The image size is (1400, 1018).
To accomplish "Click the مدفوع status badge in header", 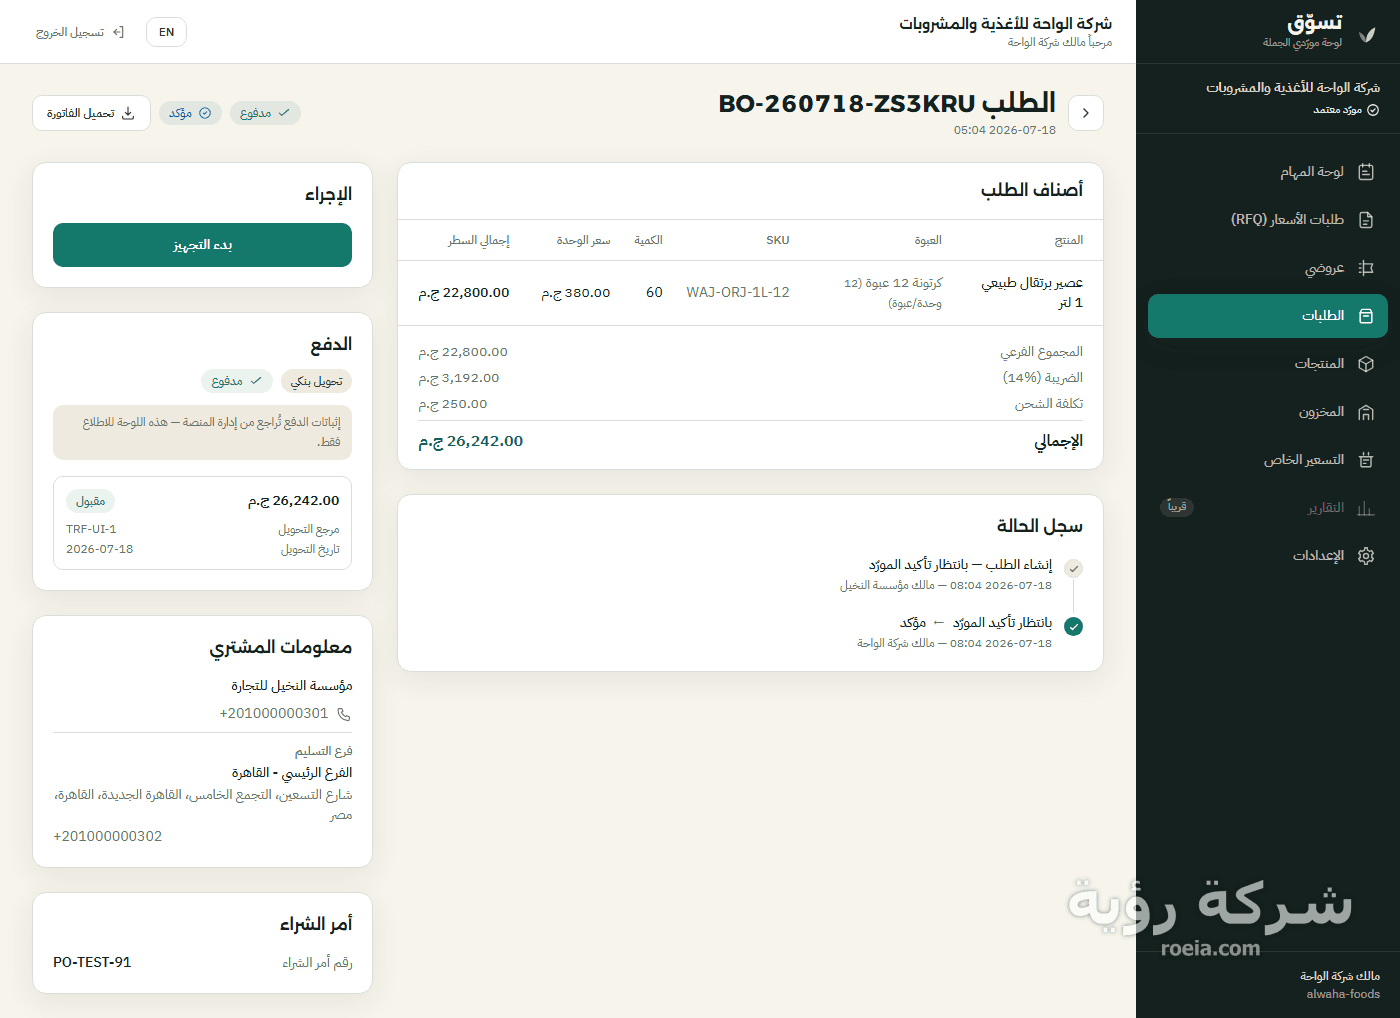I will point(265,113).
